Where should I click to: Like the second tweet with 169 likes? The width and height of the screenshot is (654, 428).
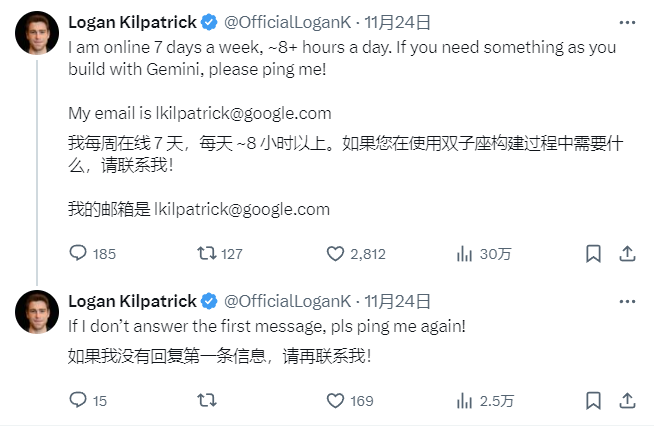click(x=335, y=400)
